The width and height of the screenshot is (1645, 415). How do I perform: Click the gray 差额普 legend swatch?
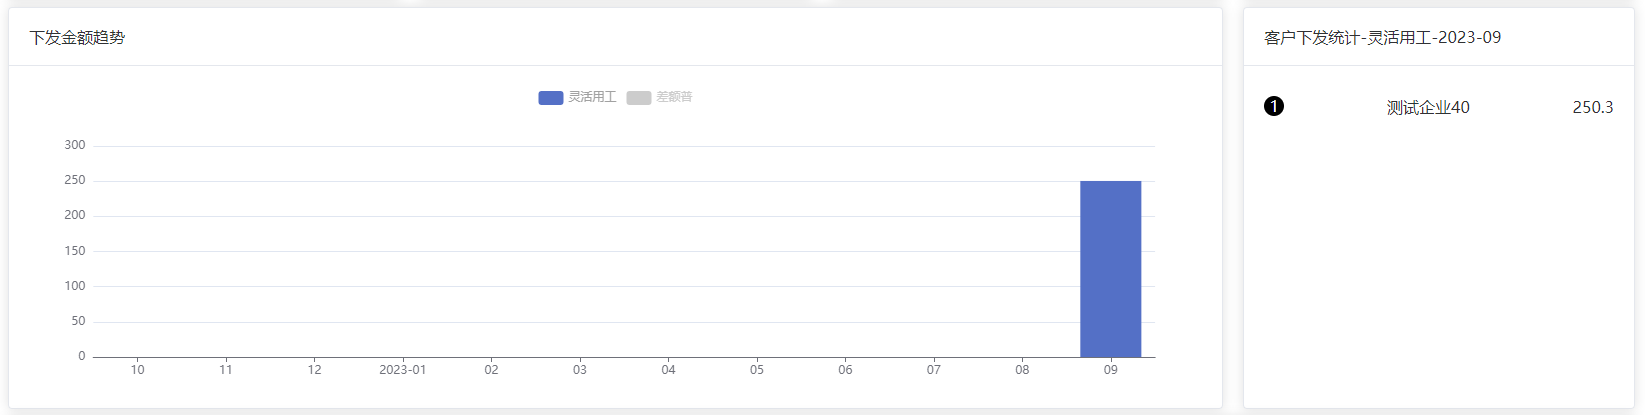(639, 98)
